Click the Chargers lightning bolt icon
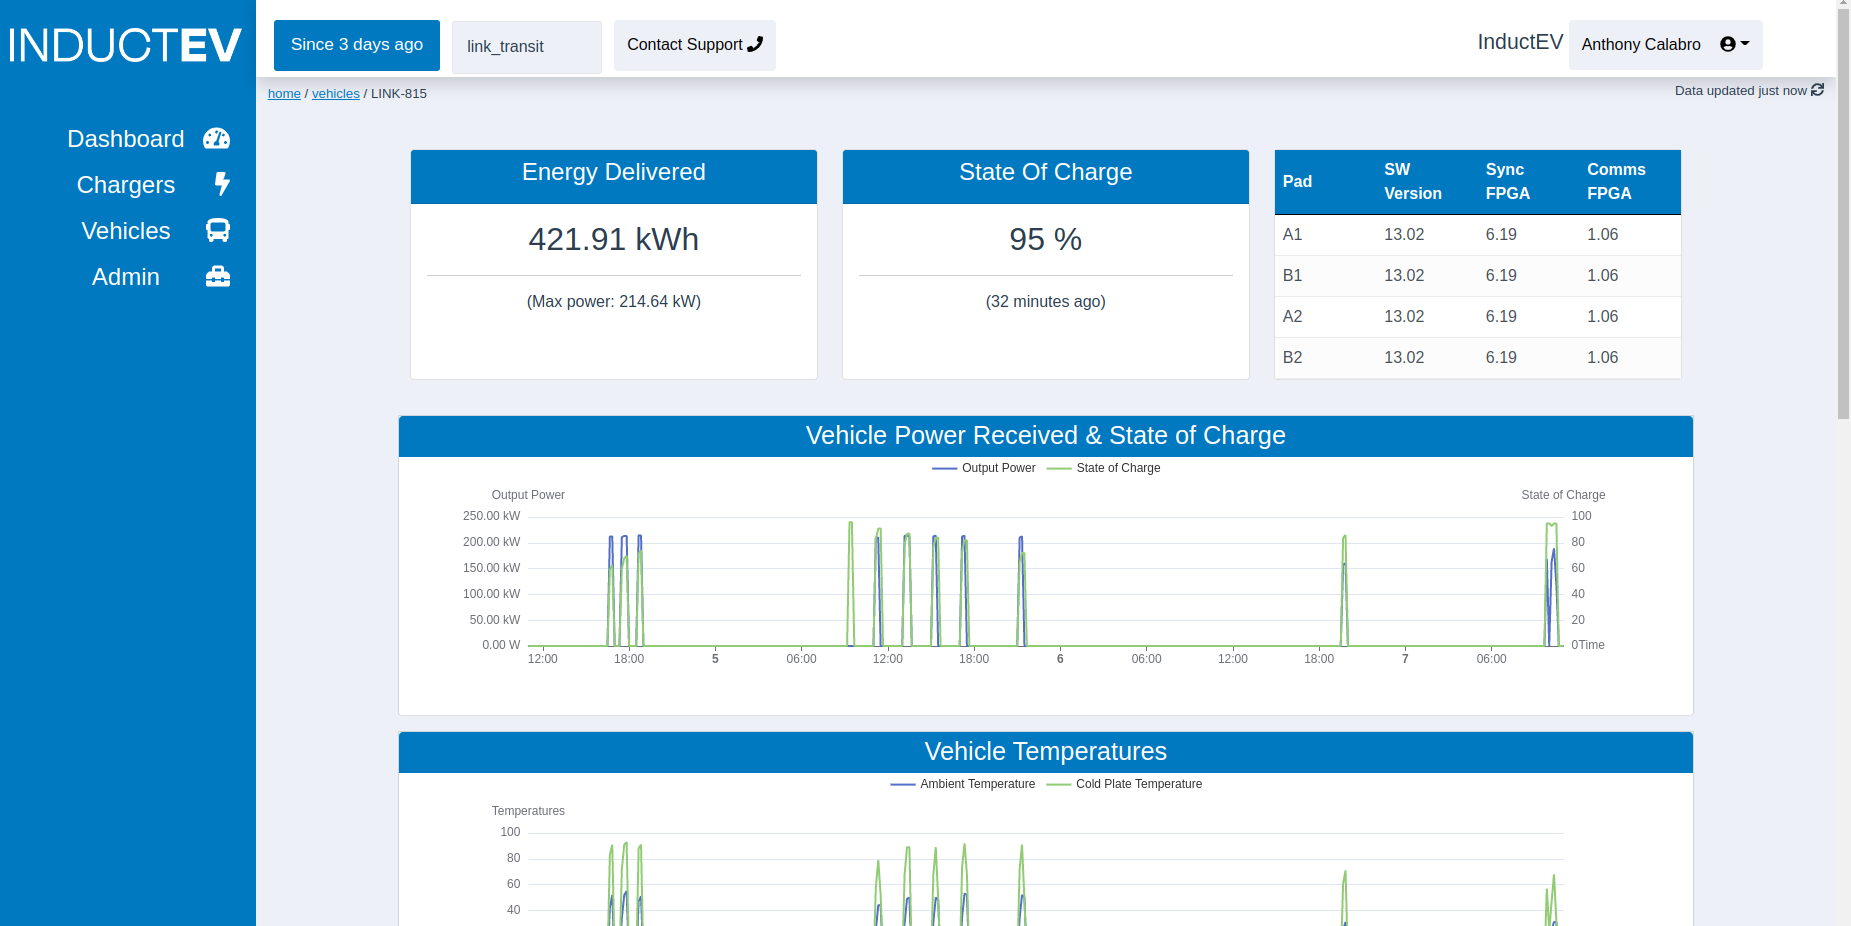This screenshot has height=926, width=1851. 221,185
